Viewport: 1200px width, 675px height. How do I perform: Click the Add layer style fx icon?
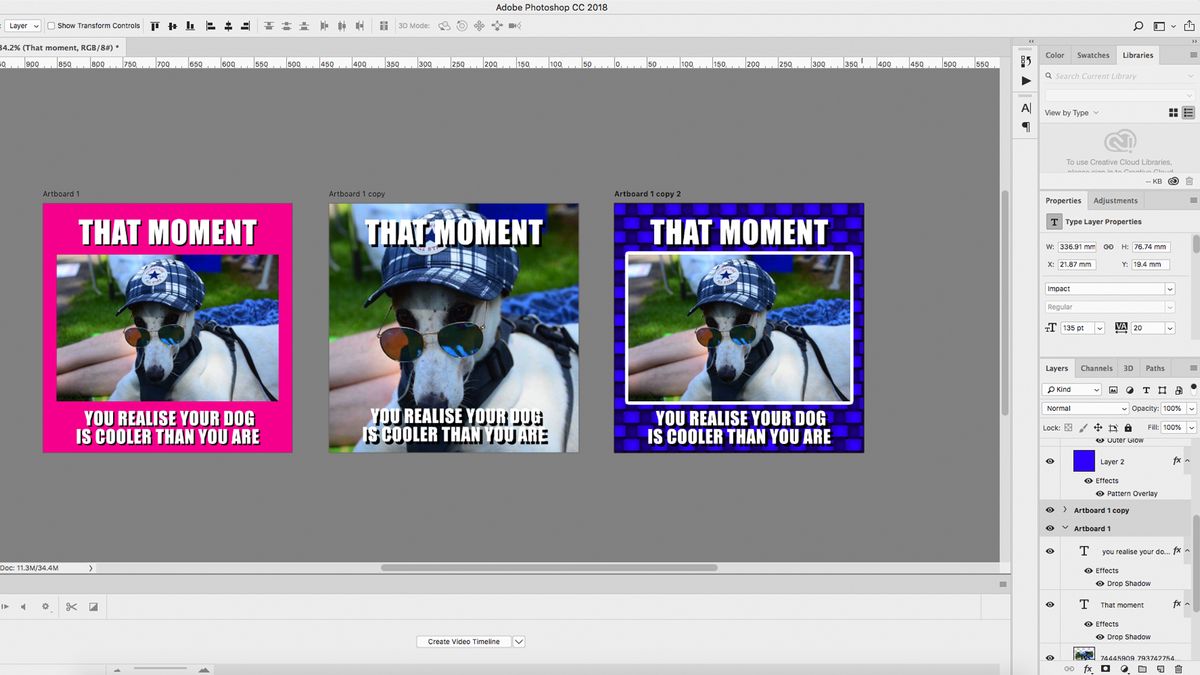[x=1088, y=668]
